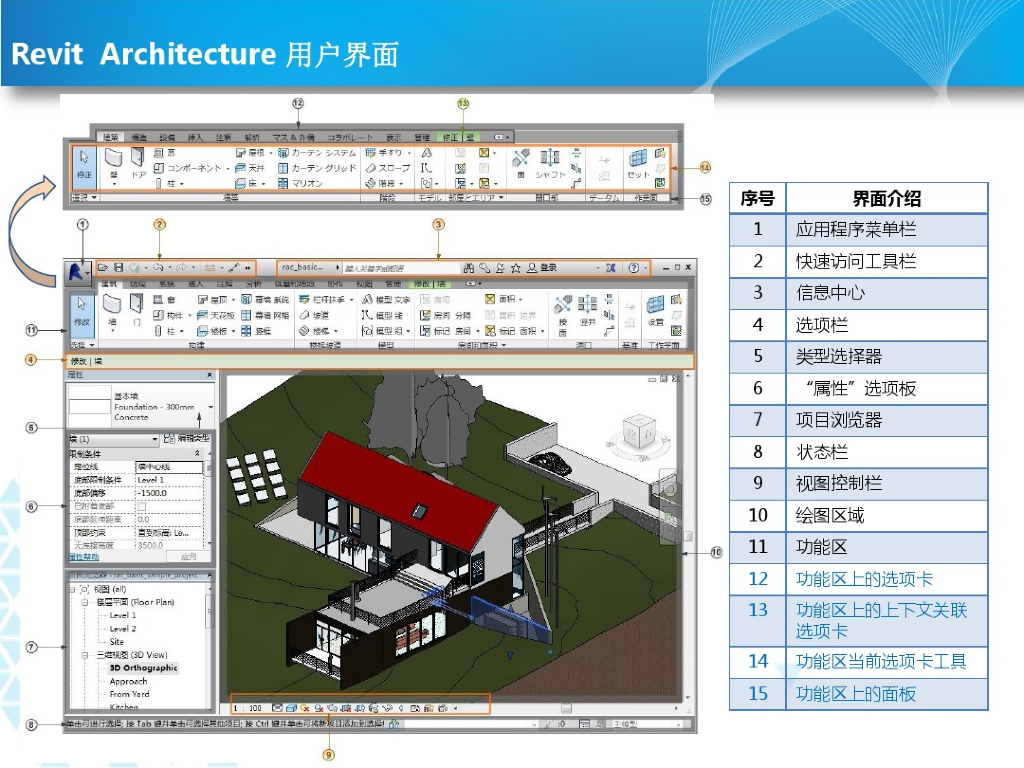Open the 属性帮助 properties help link
This screenshot has height=768, width=1024.
pos(84,557)
